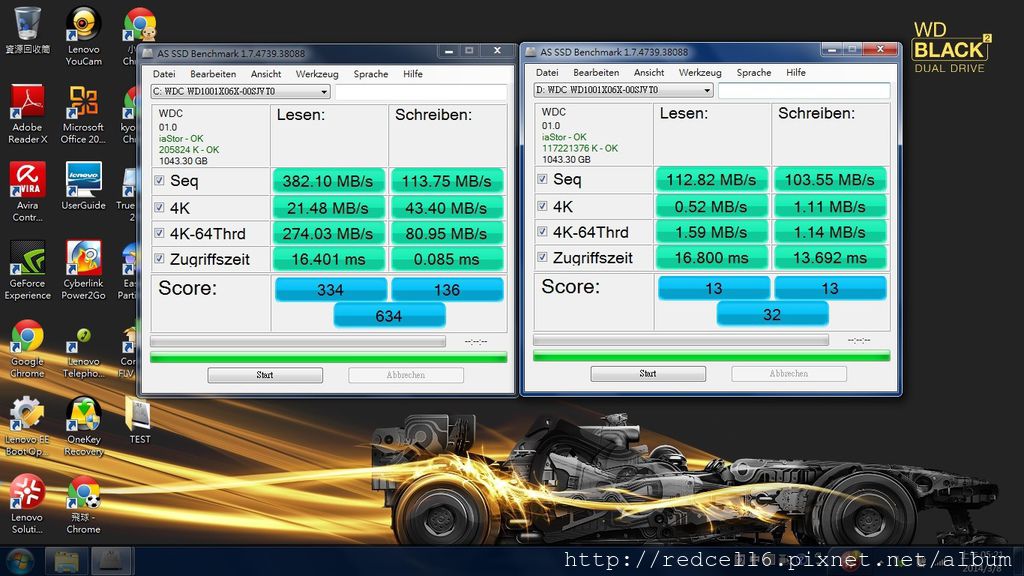Open Bearbeiten menu in D: drive window
The image size is (1024, 576).
(x=596, y=72)
